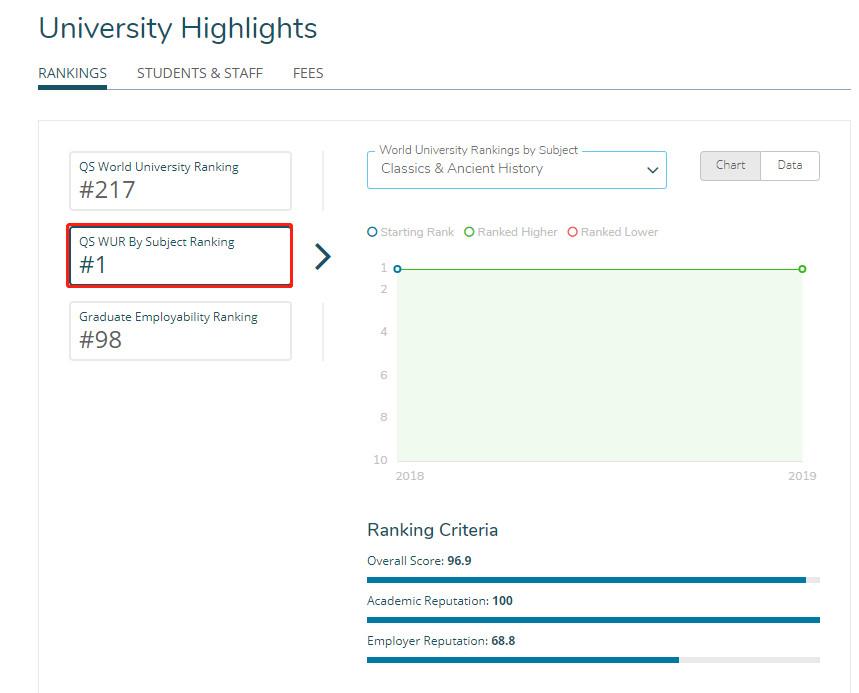The width and height of the screenshot is (859, 693).
Task: Open the World University Rankings by Subject dropdown
Action: (505, 169)
